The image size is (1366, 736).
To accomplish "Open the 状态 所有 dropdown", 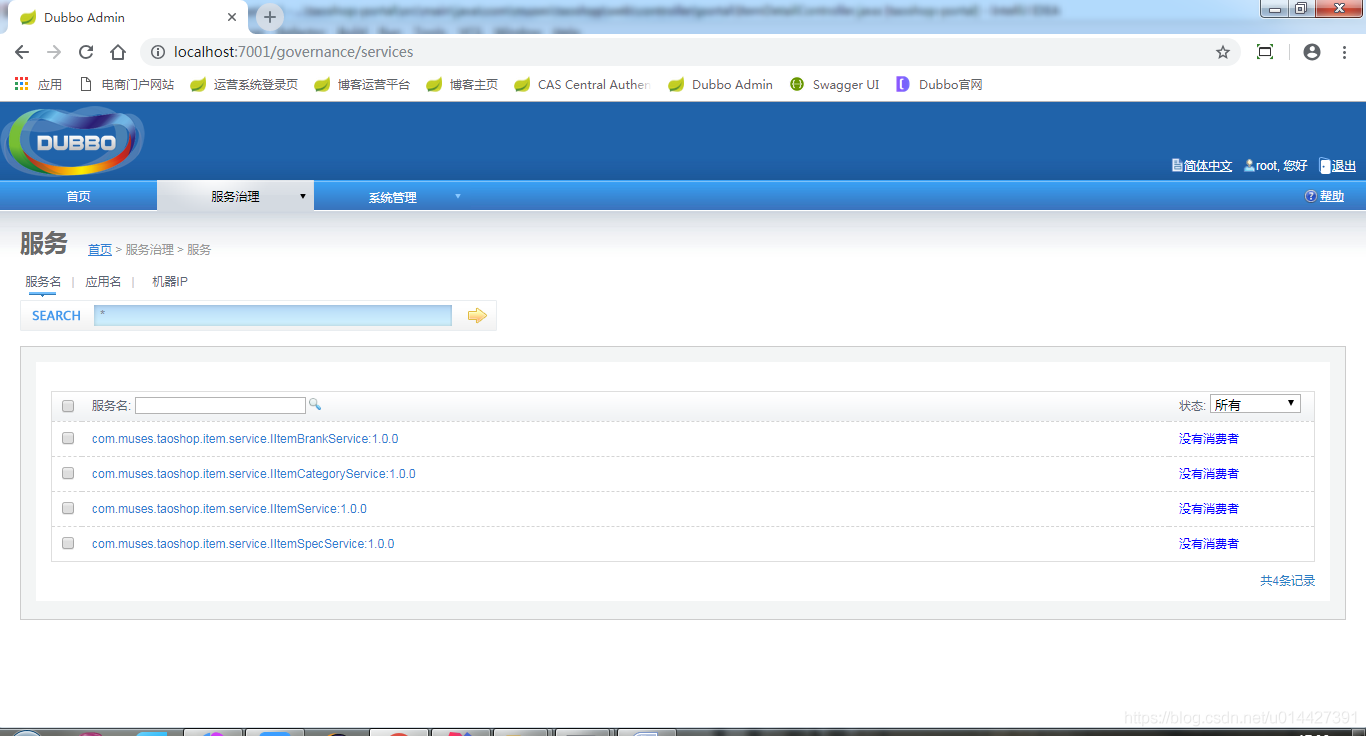I will 1255,404.
